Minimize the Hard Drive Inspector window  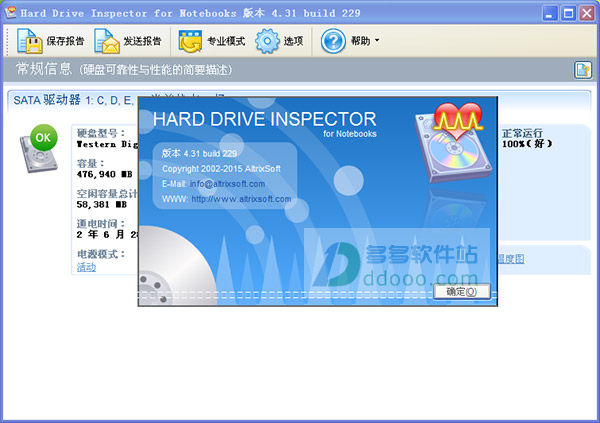(550, 13)
